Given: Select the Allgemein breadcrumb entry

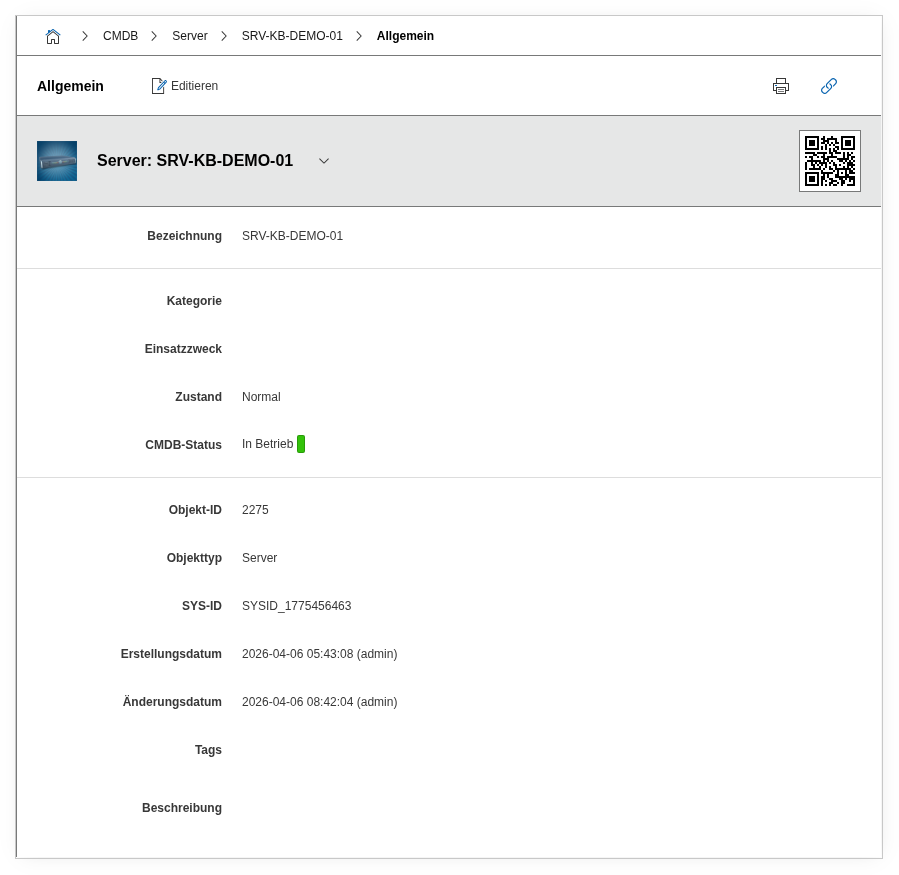Looking at the screenshot, I should click(x=405, y=36).
